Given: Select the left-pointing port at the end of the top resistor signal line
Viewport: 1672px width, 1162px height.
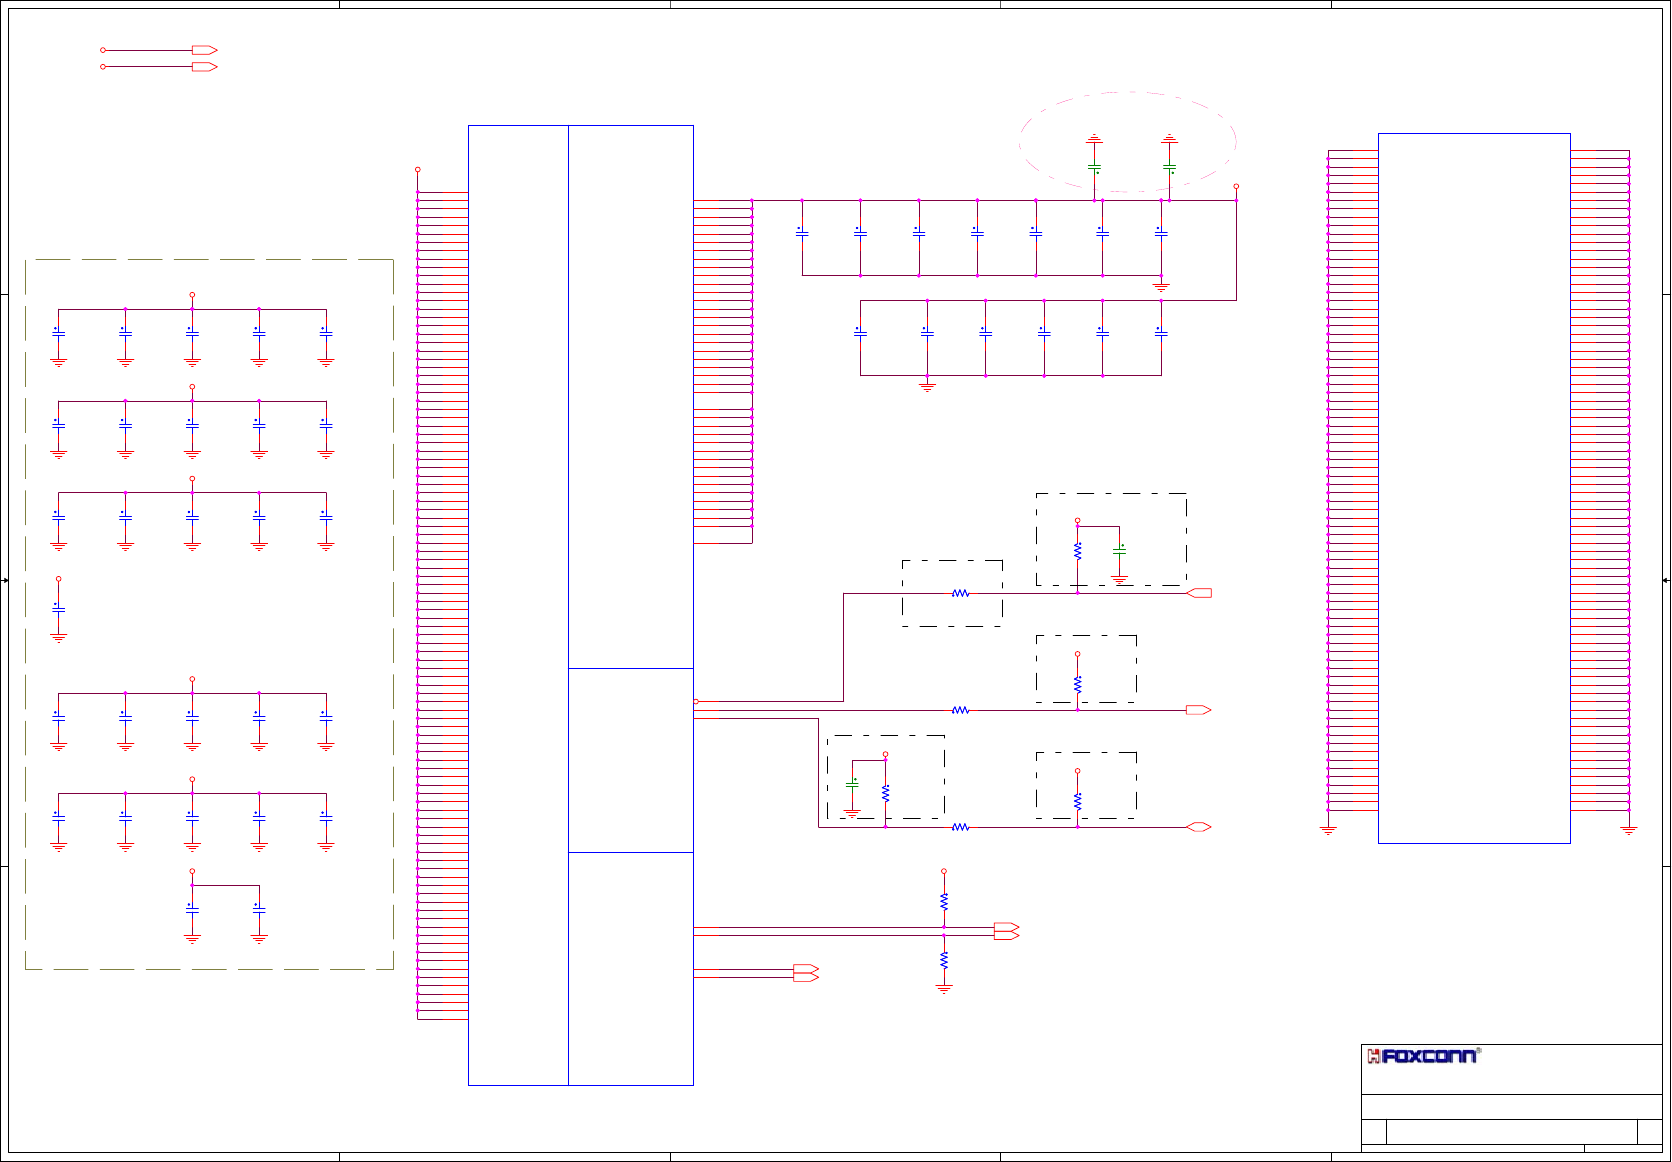Looking at the screenshot, I should pyautogui.click(x=1198, y=593).
